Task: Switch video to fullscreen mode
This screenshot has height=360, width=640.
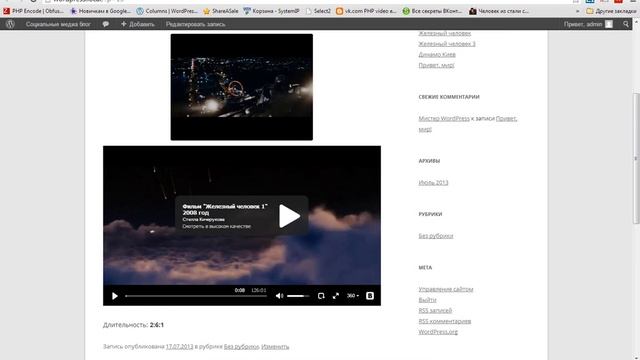Action: coord(336,296)
